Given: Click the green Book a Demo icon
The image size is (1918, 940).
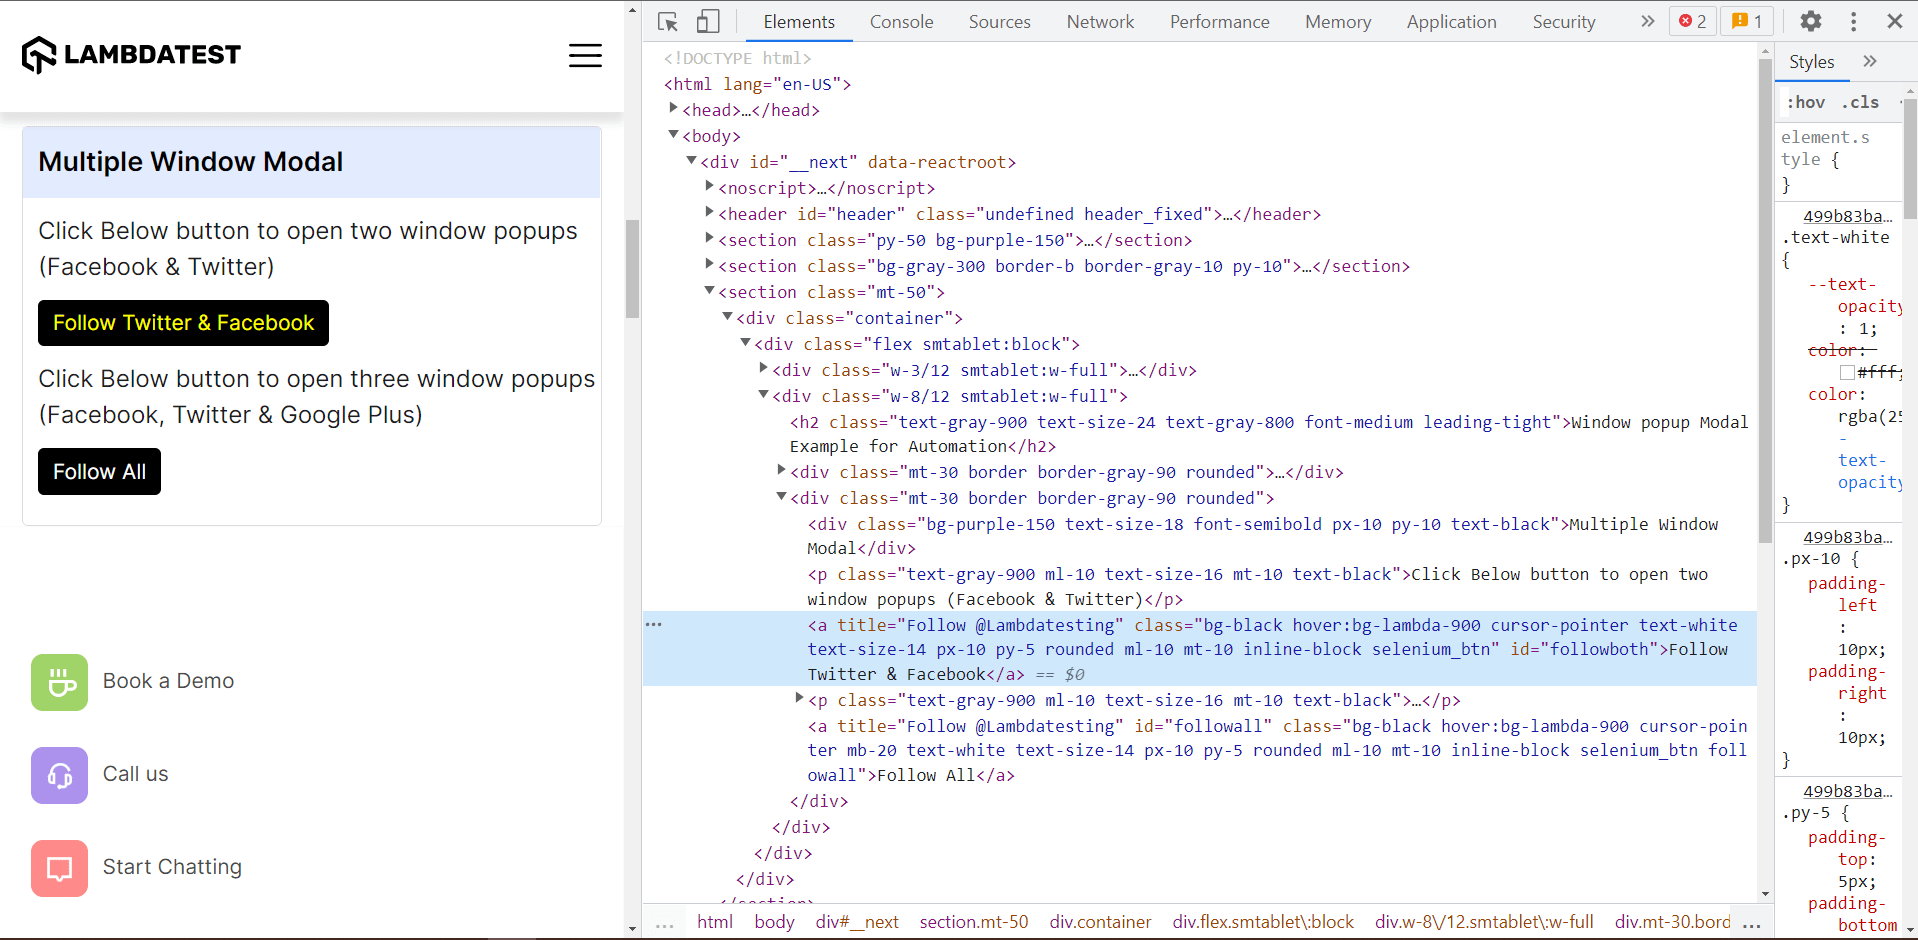Looking at the screenshot, I should (60, 682).
